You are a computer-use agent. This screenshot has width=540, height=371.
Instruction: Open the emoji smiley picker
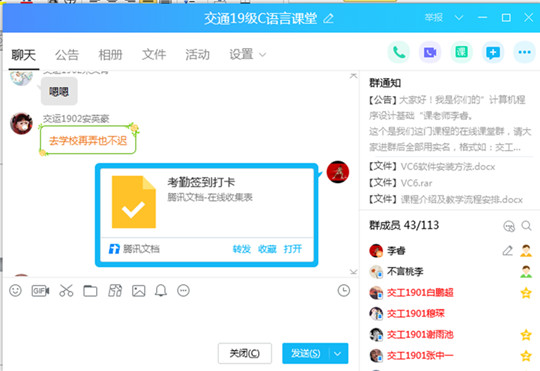click(15, 291)
